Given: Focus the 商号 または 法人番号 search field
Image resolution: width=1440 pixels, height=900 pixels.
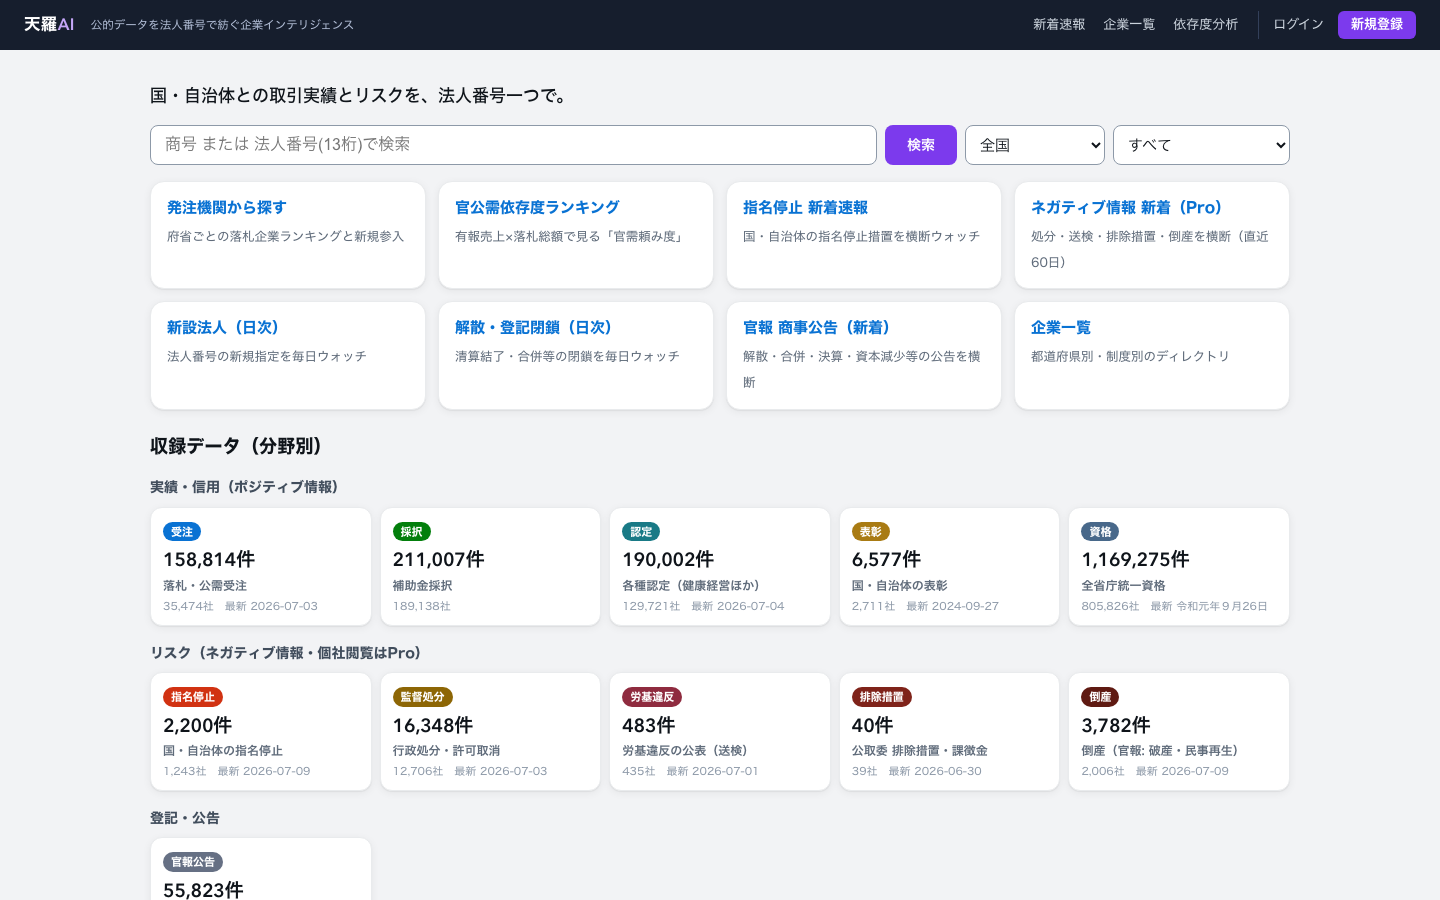Looking at the screenshot, I should pyautogui.click(x=513, y=145).
